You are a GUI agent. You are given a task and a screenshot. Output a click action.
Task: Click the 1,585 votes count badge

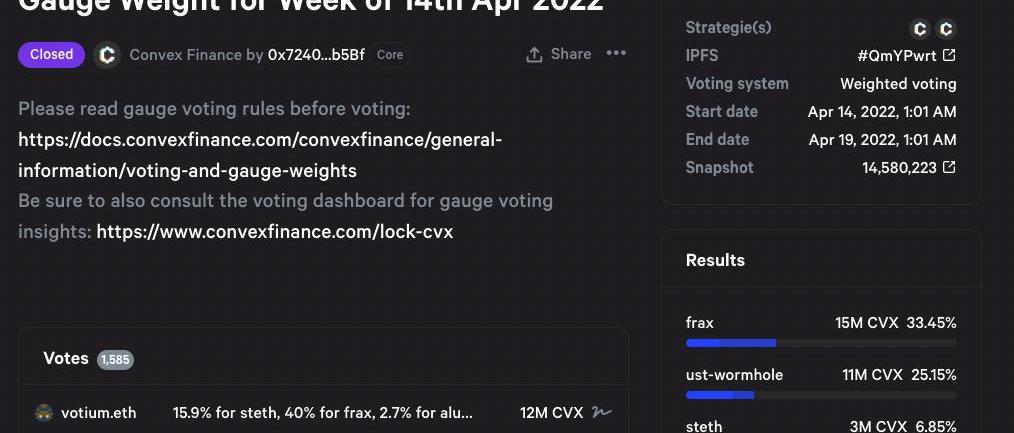click(x=115, y=359)
